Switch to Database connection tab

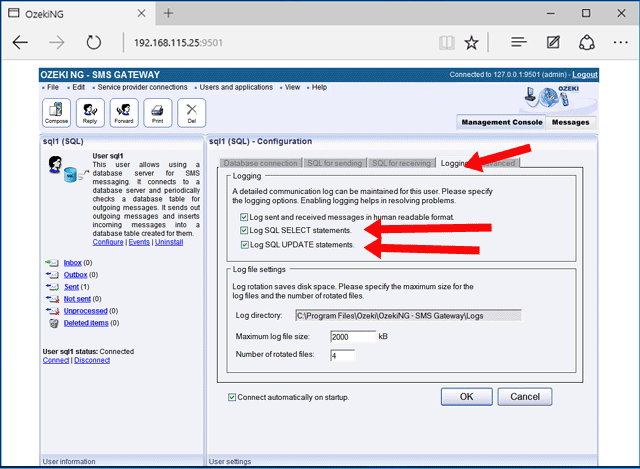(260, 163)
